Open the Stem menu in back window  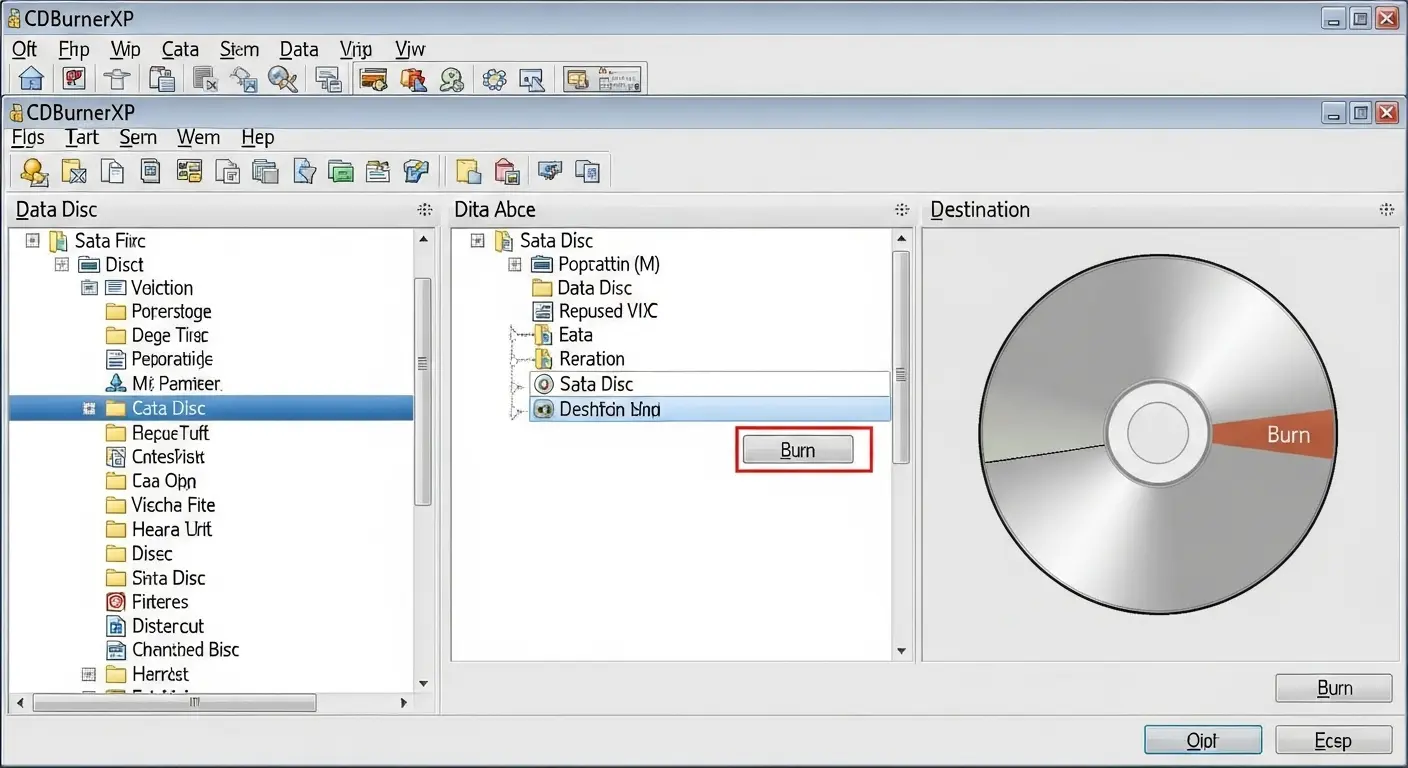(239, 49)
